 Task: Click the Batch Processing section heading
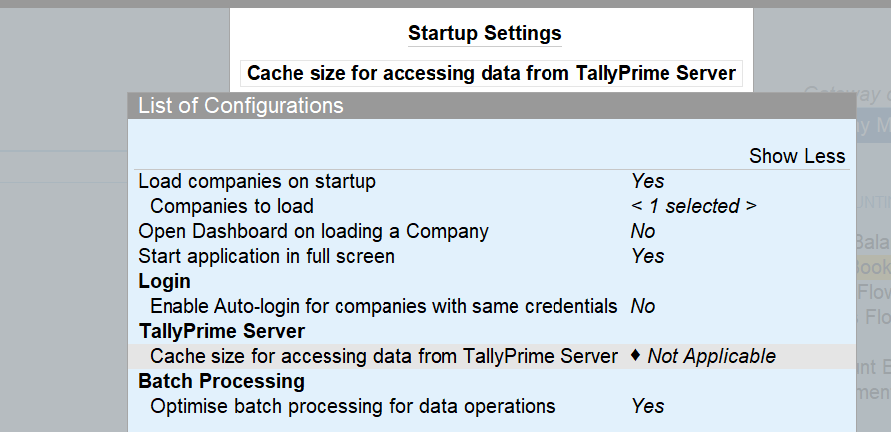[221, 381]
